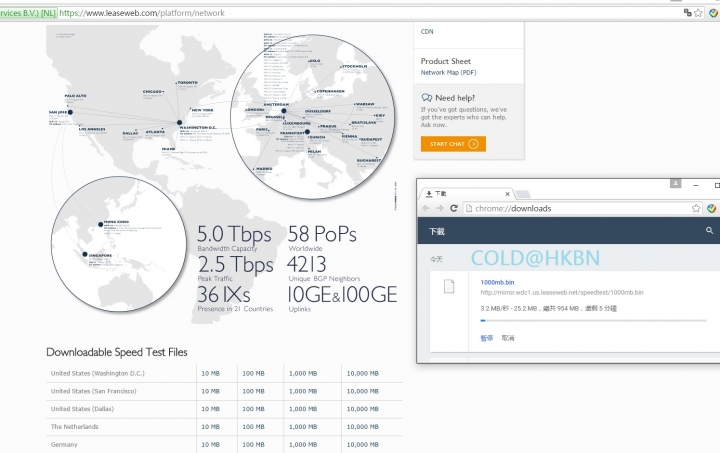This screenshot has height=453, width=720.
Task: Click the user profile icon in downloads window
Action: 675,184
